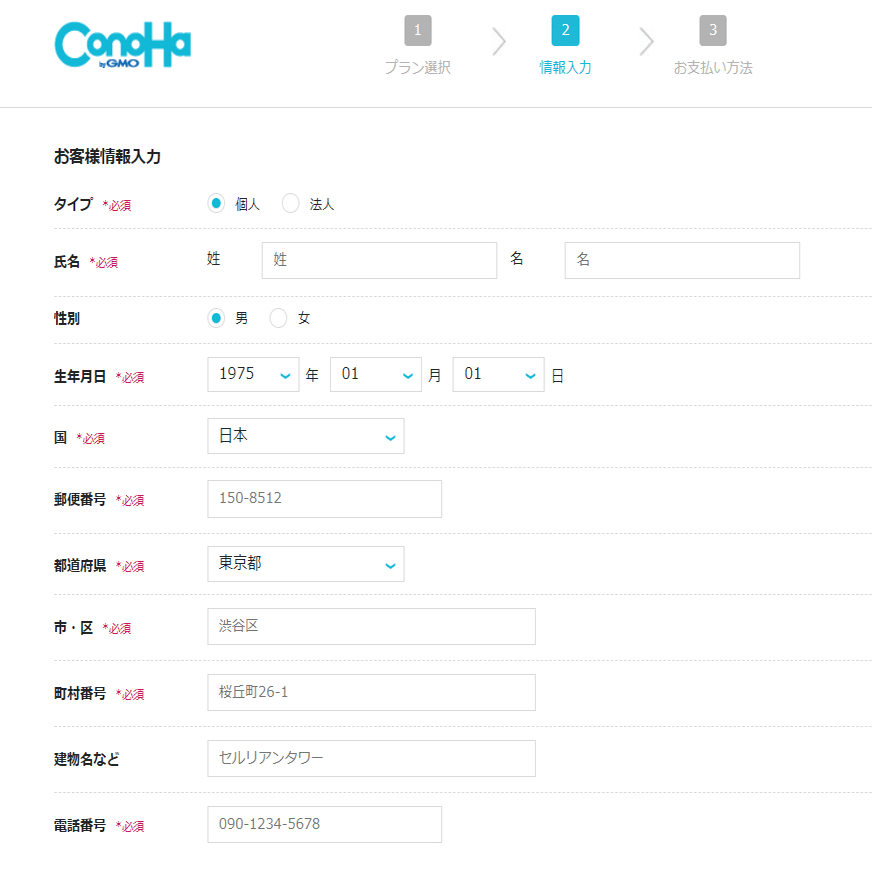This screenshot has width=872, height=872.
Task: Click the 電話番号 phone number field
Action: (325, 824)
